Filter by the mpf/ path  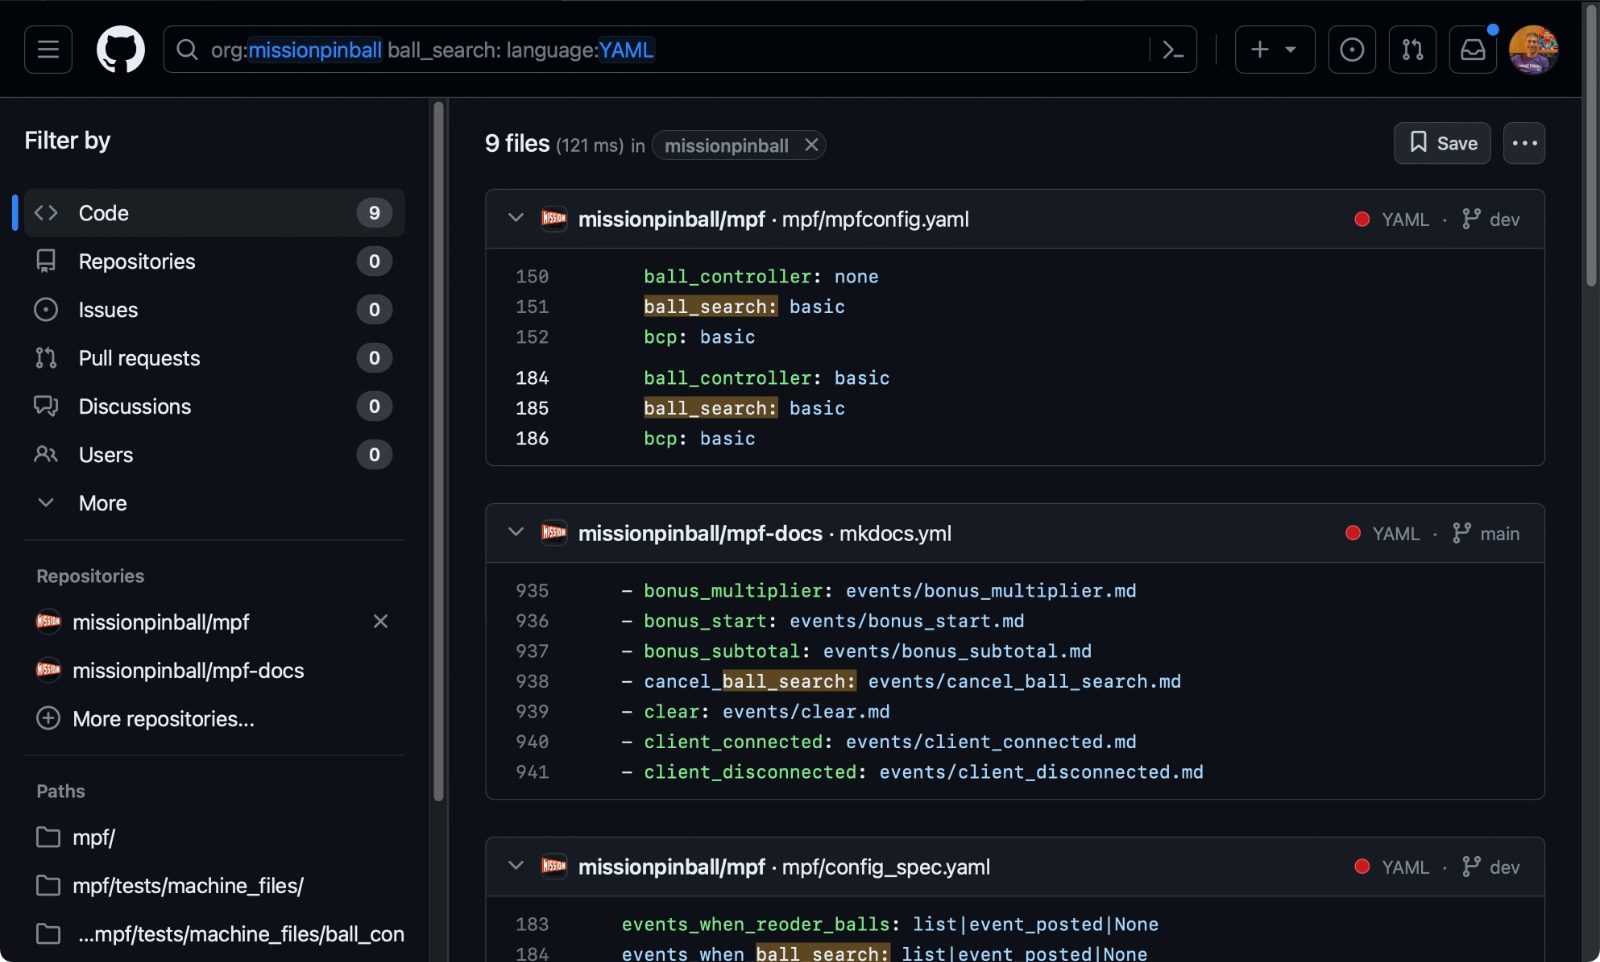[94, 838]
